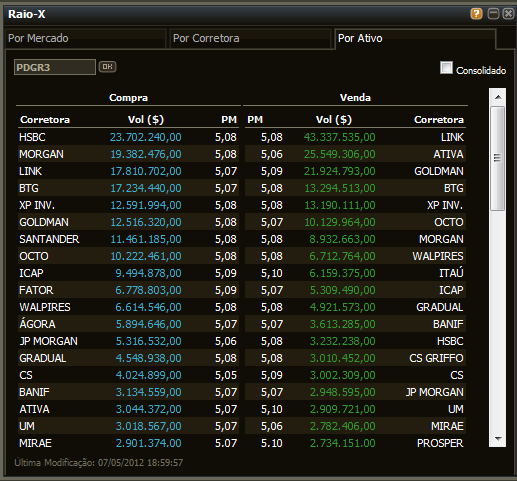Click the scrollbar down arrow

[x=498, y=439]
